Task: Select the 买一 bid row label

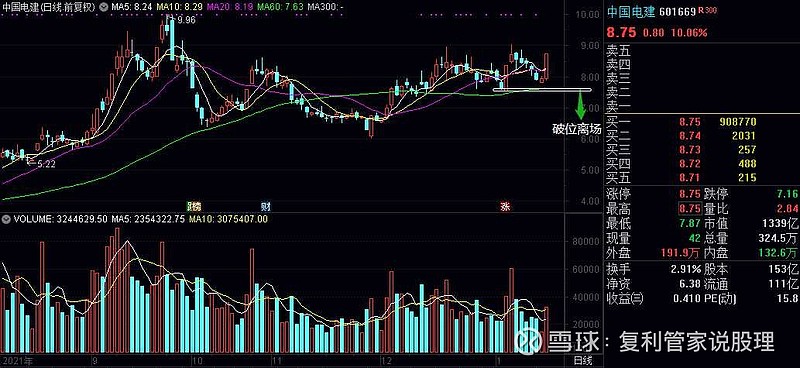Action: [618, 122]
